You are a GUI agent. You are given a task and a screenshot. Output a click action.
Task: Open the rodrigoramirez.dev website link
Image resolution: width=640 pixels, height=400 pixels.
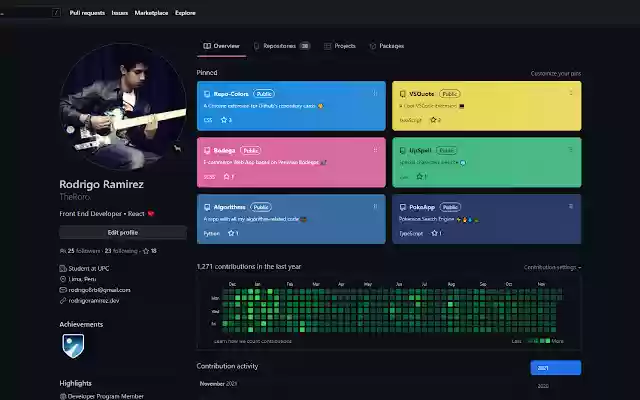pyautogui.click(x=94, y=301)
